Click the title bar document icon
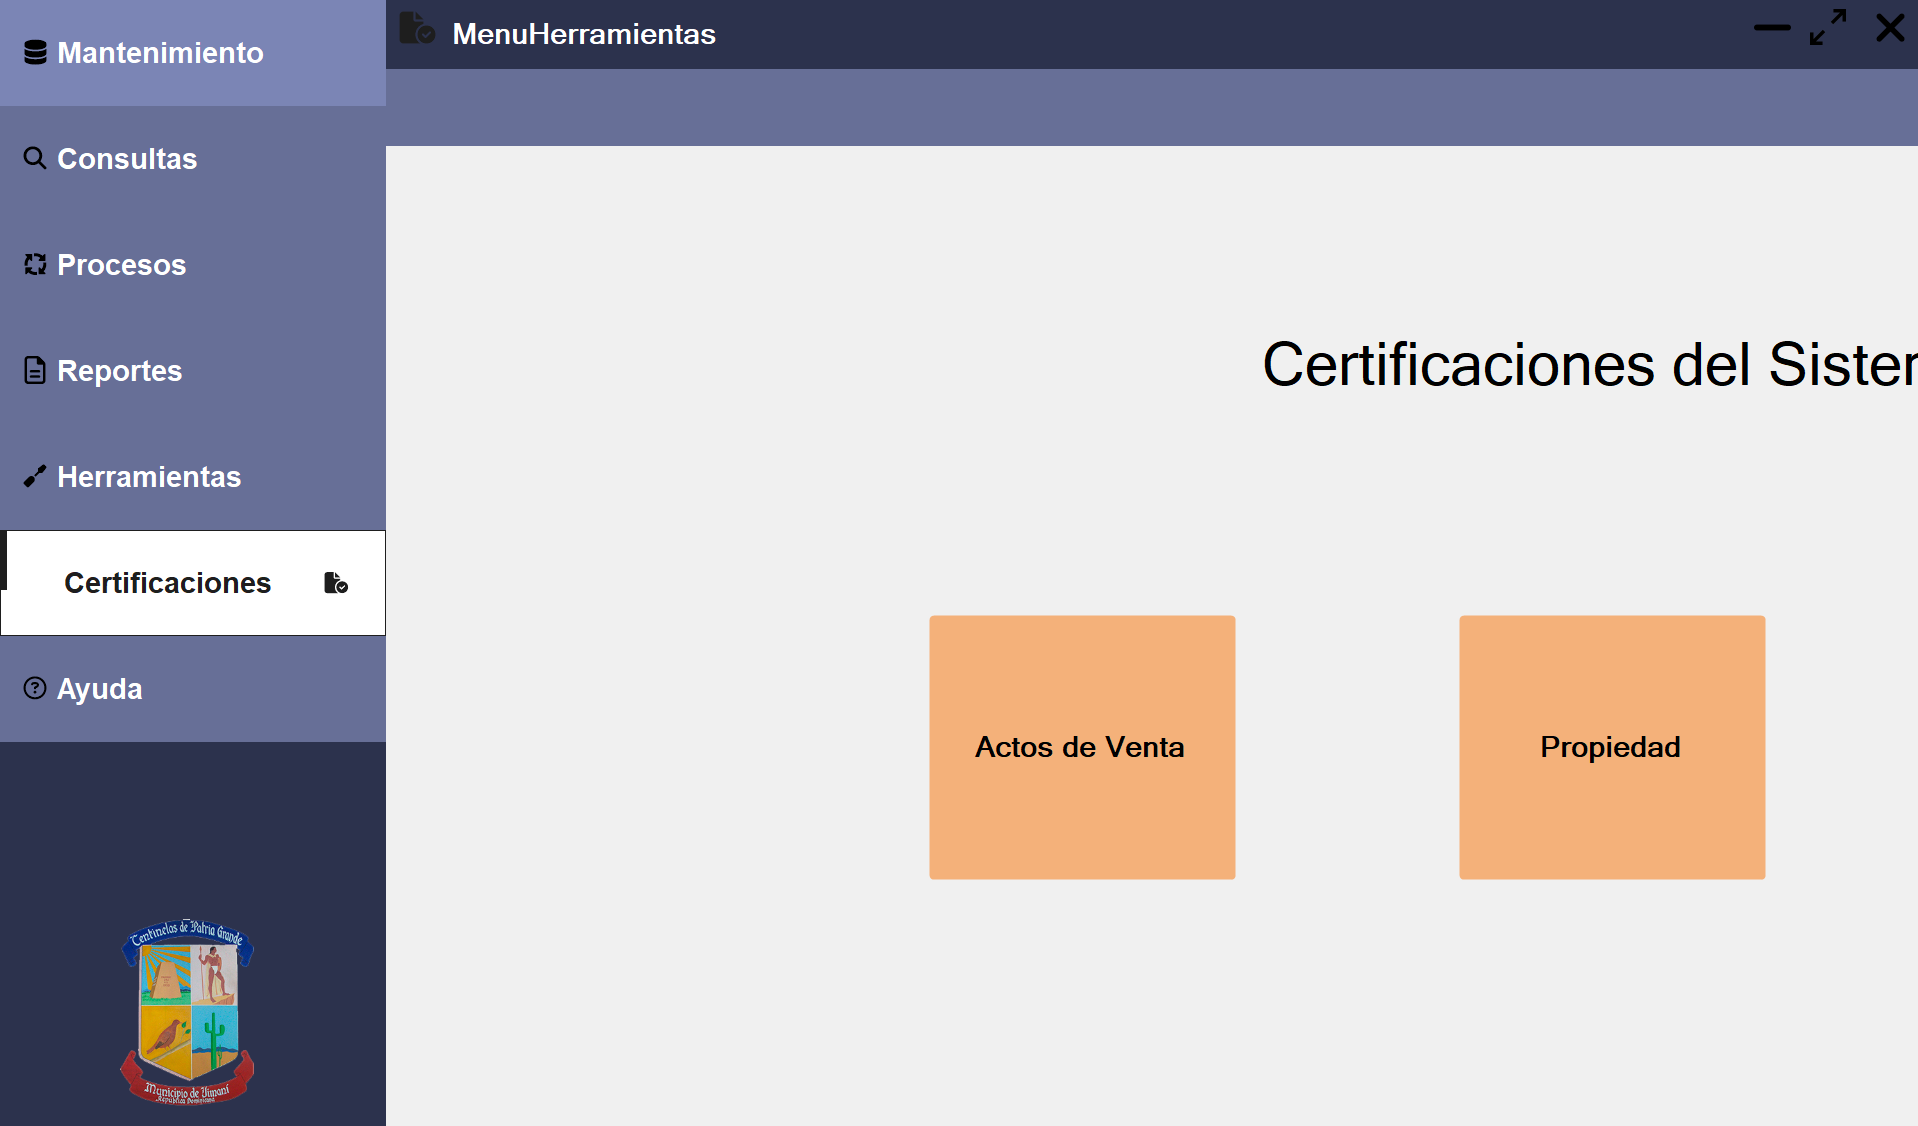 click(x=417, y=28)
